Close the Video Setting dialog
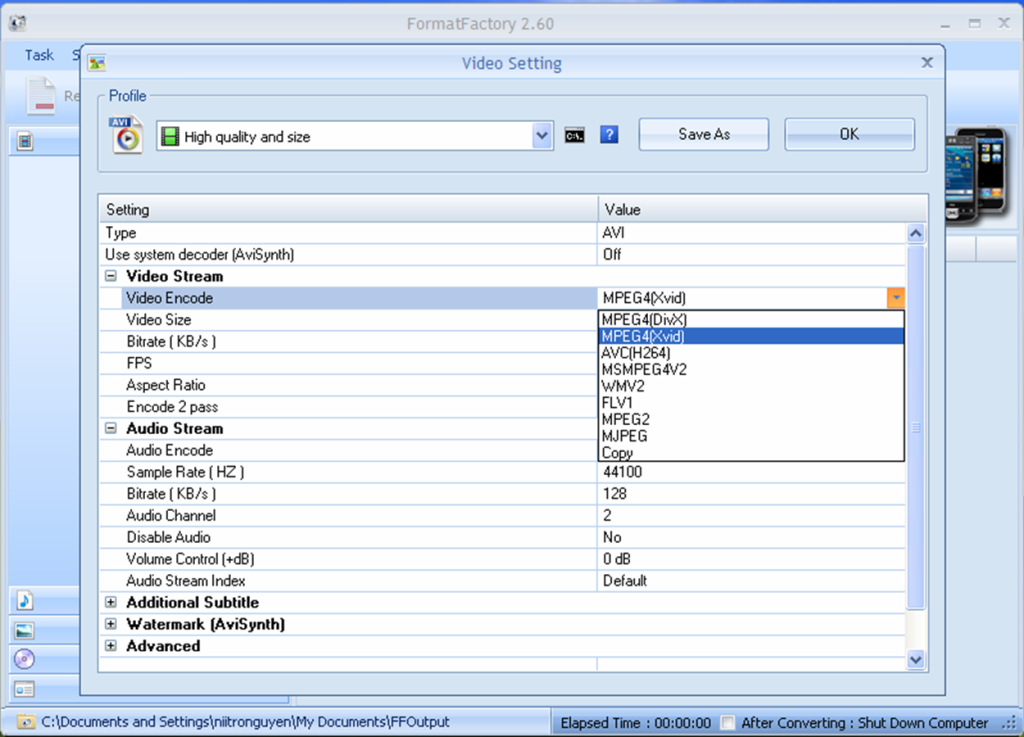The width and height of the screenshot is (1024, 737). pyautogui.click(x=927, y=63)
